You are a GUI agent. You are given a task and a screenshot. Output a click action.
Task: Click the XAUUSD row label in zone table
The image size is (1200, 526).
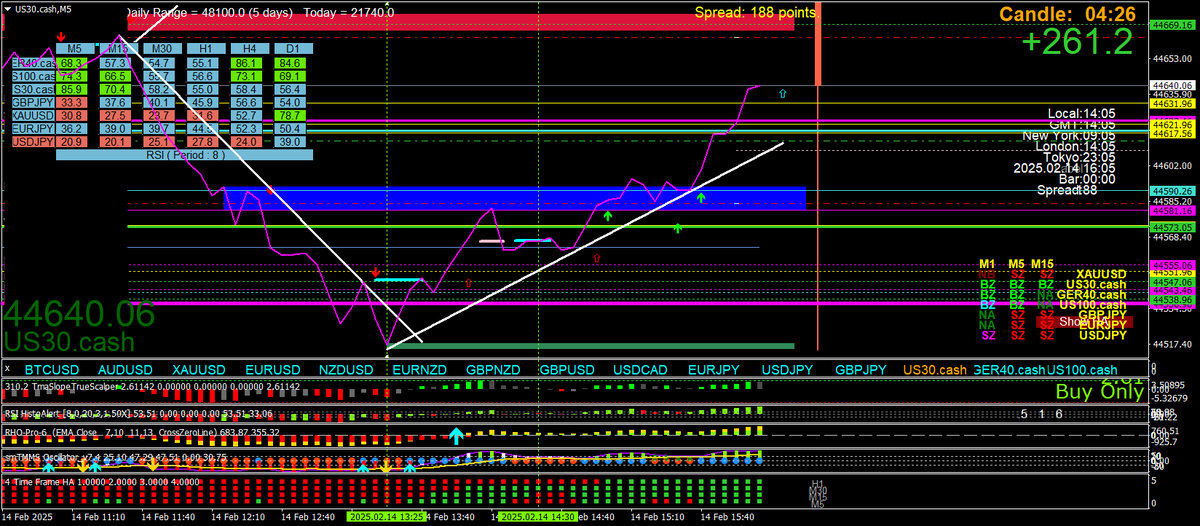tap(1101, 274)
